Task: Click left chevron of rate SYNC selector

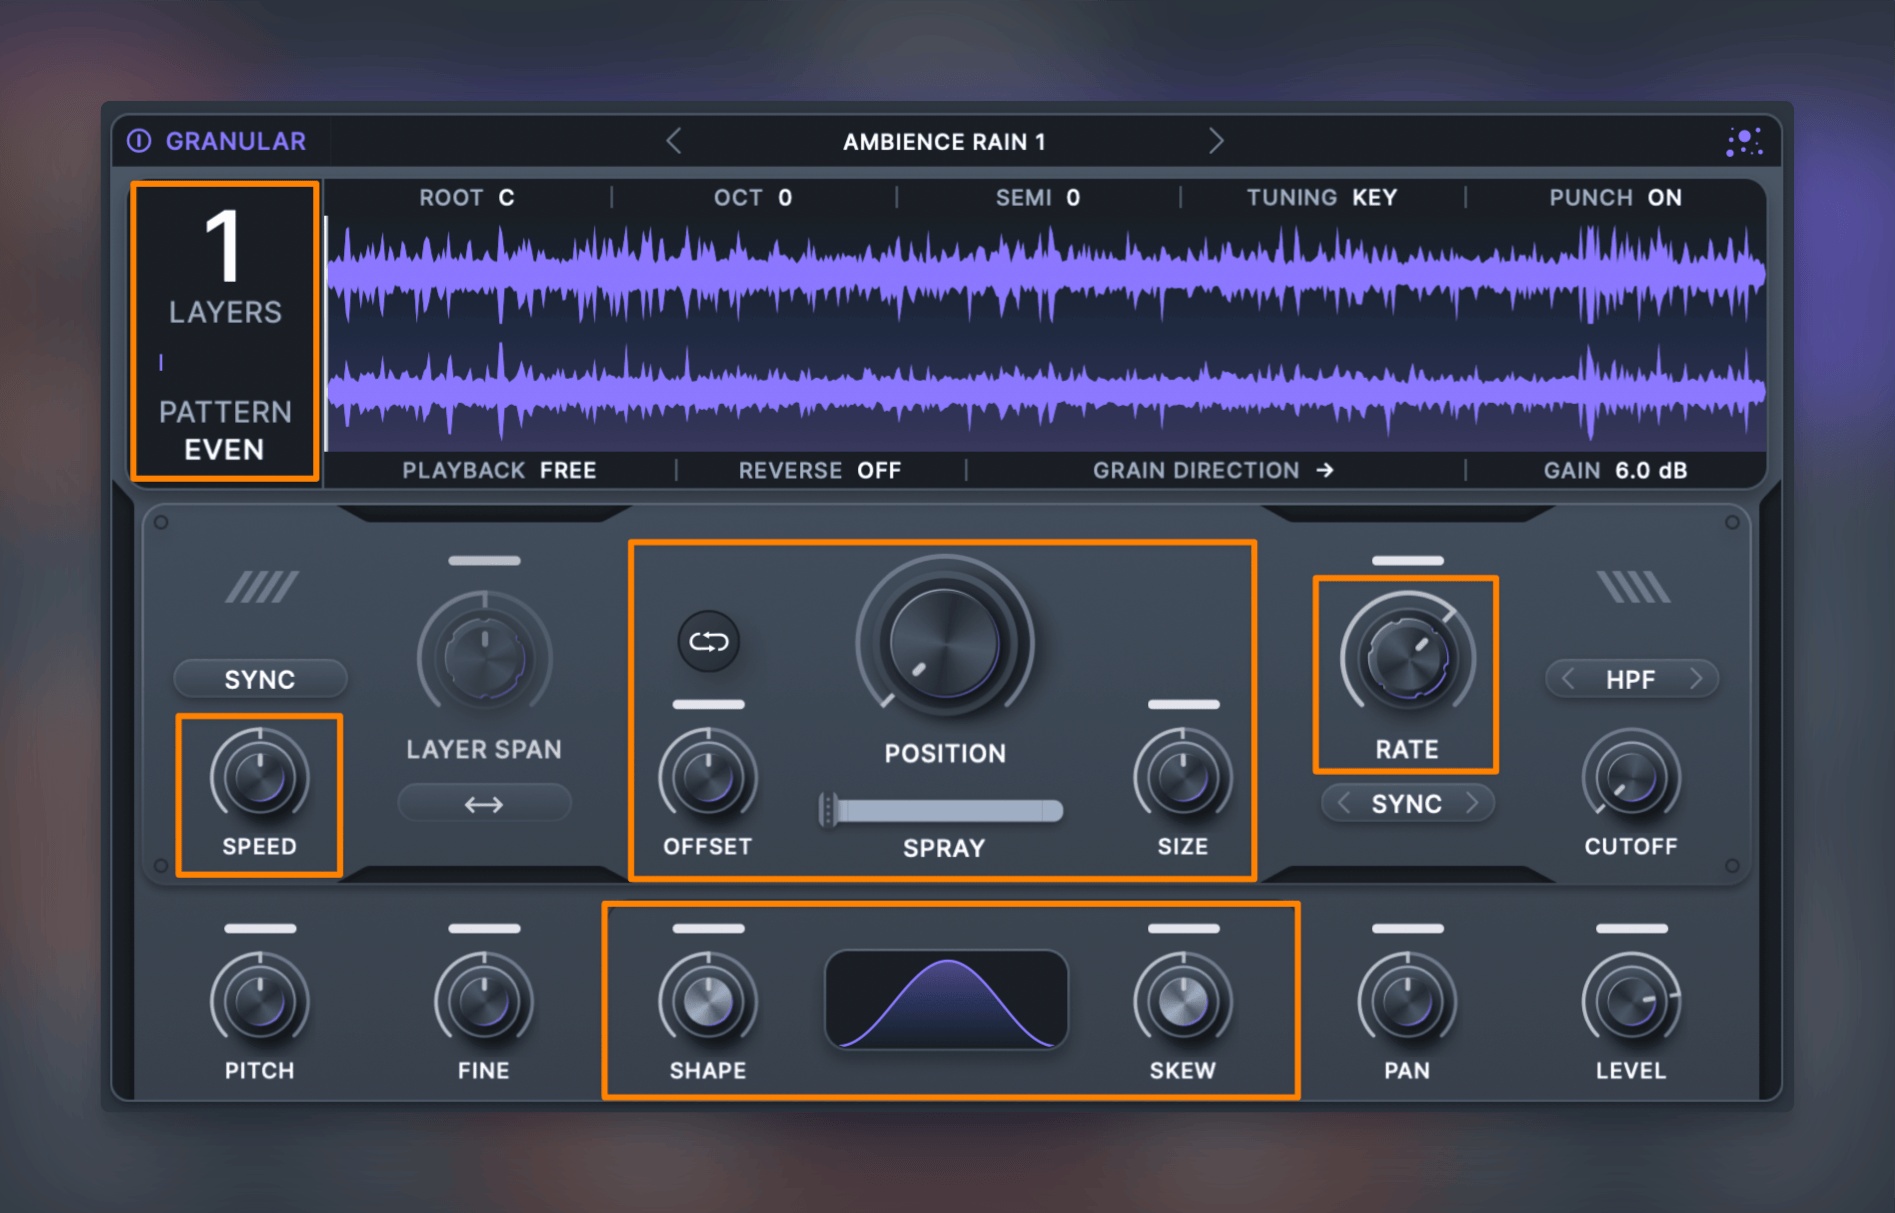Action: (1344, 803)
